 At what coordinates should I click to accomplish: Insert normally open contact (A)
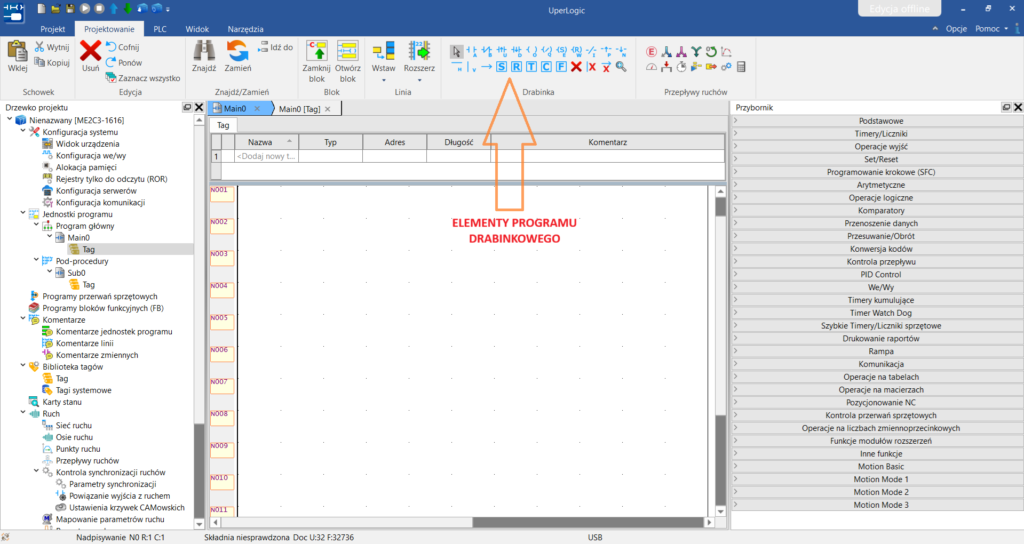coord(472,52)
